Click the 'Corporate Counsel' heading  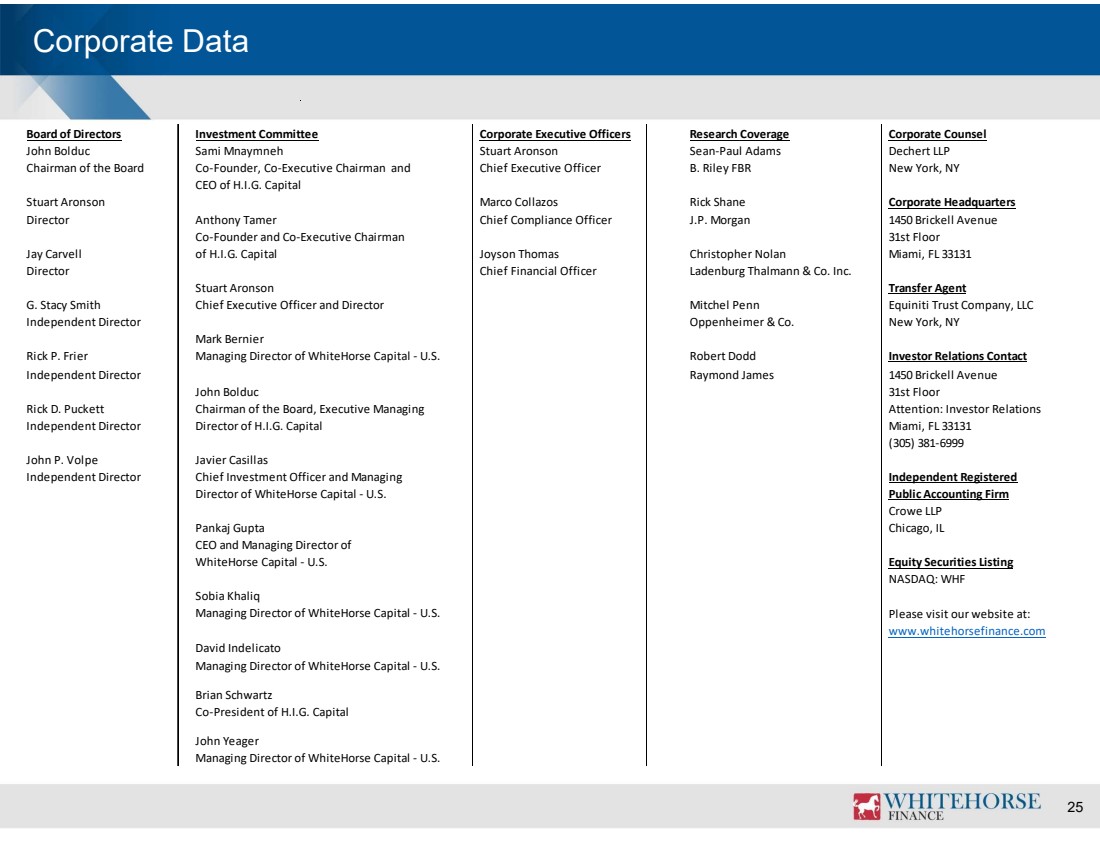click(x=937, y=134)
